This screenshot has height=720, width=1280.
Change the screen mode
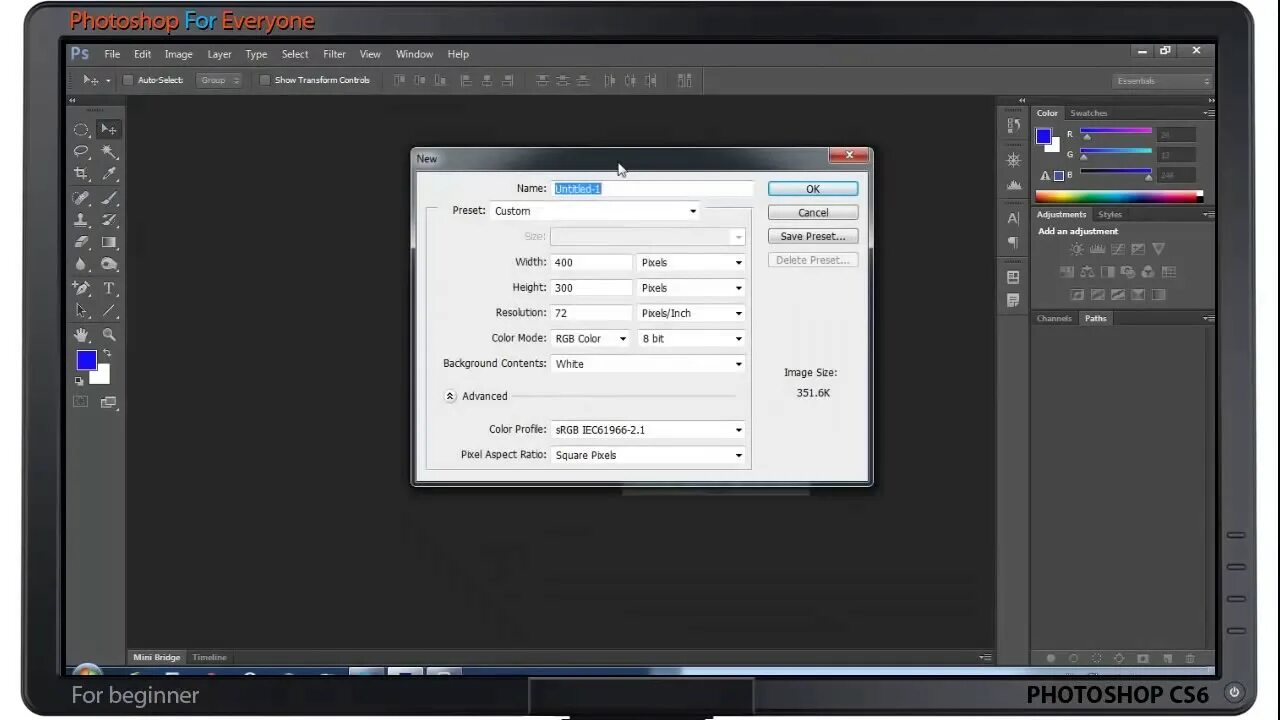(108, 402)
